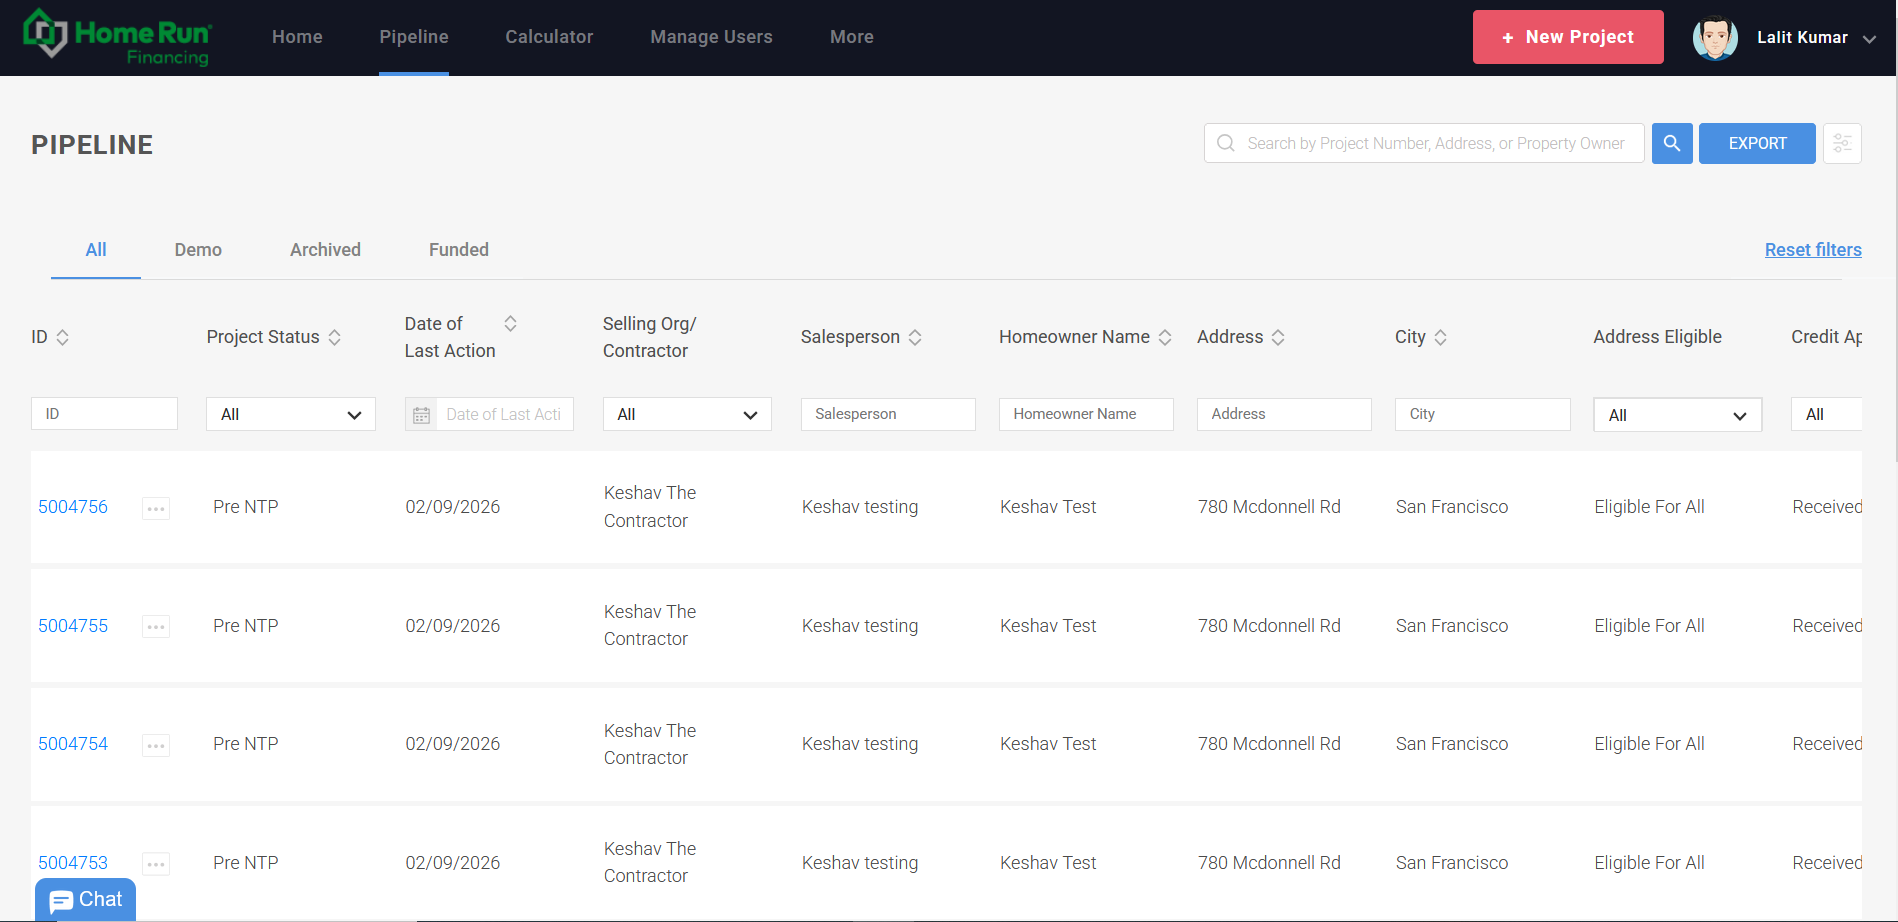
Task: Expand Selling Org/Contractor filter dropdown
Action: tap(686, 415)
